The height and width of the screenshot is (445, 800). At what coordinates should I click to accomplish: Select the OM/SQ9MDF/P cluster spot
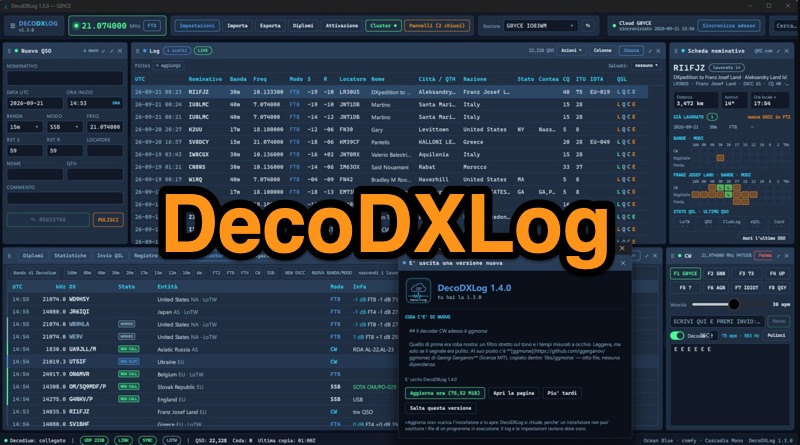204,387
